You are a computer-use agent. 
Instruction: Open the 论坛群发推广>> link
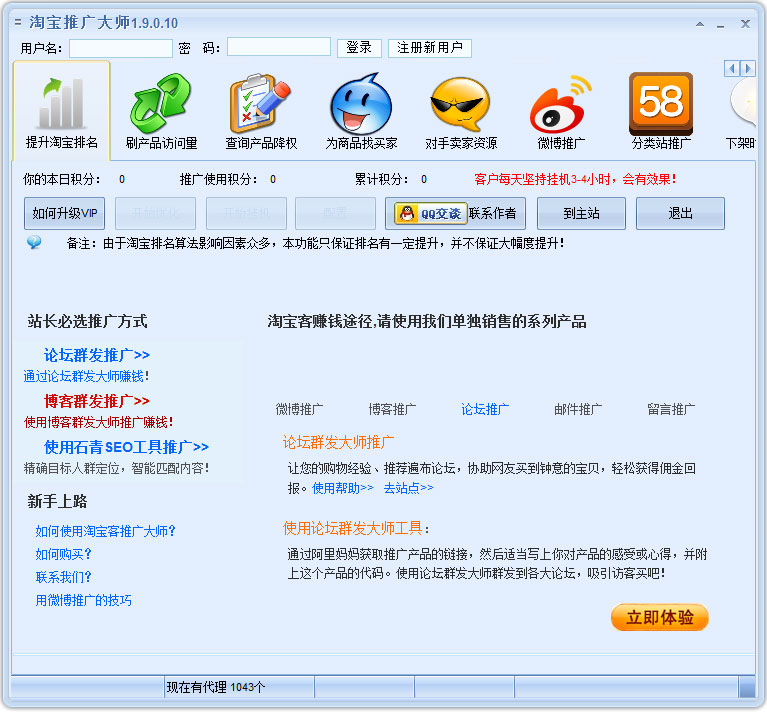tap(97, 355)
